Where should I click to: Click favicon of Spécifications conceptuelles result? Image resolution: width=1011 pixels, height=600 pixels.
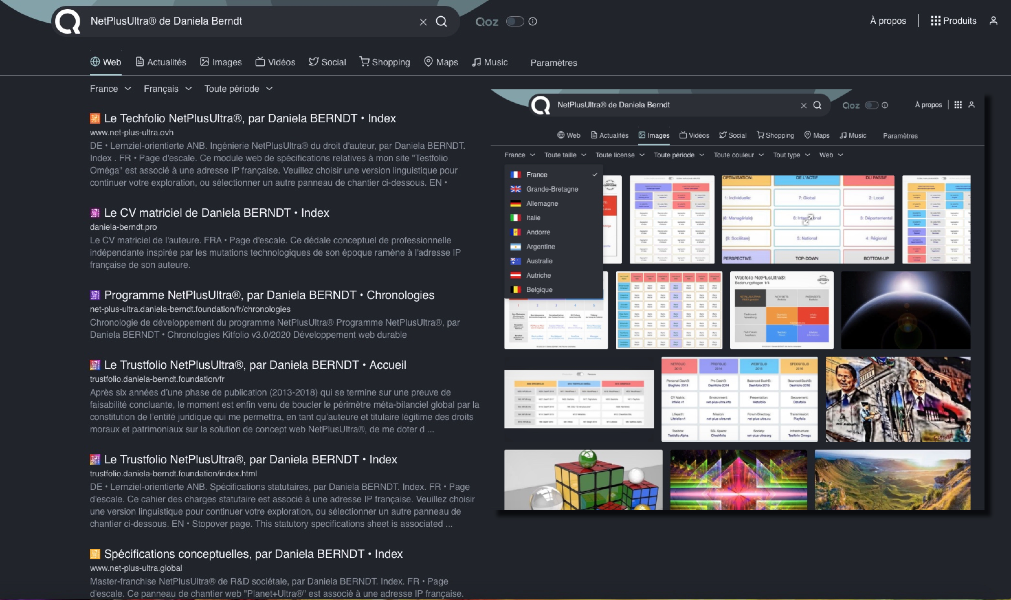coord(95,554)
